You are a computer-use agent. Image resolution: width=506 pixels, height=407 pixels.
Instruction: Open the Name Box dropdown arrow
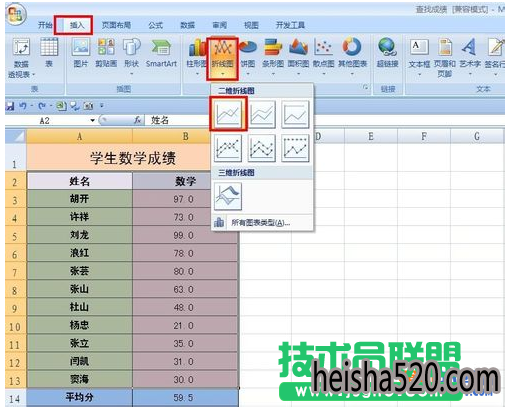[92, 120]
